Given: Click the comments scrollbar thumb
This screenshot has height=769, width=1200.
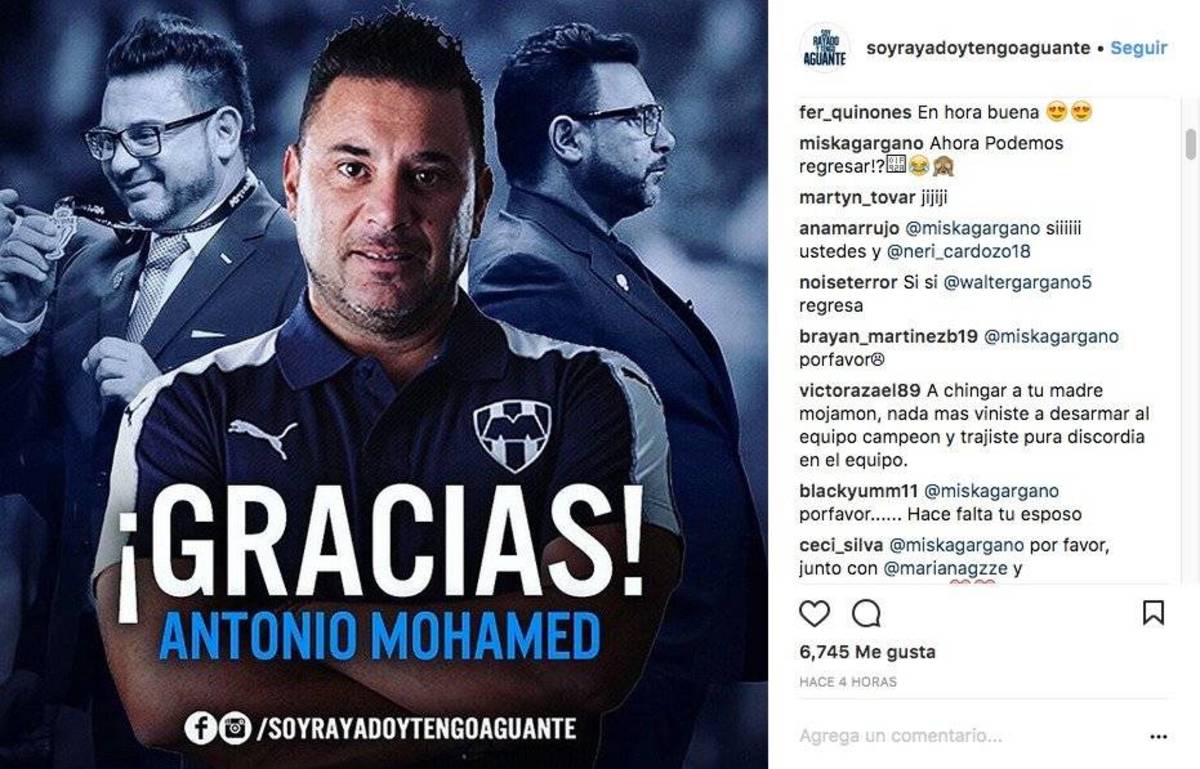Looking at the screenshot, I should point(1190,143).
